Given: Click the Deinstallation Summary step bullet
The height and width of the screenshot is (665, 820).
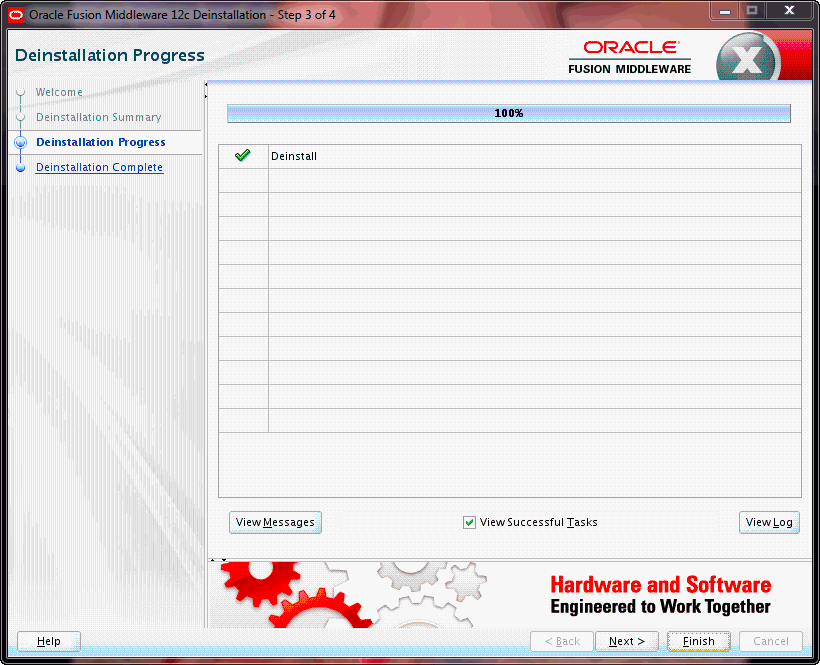Looking at the screenshot, I should tap(21, 117).
